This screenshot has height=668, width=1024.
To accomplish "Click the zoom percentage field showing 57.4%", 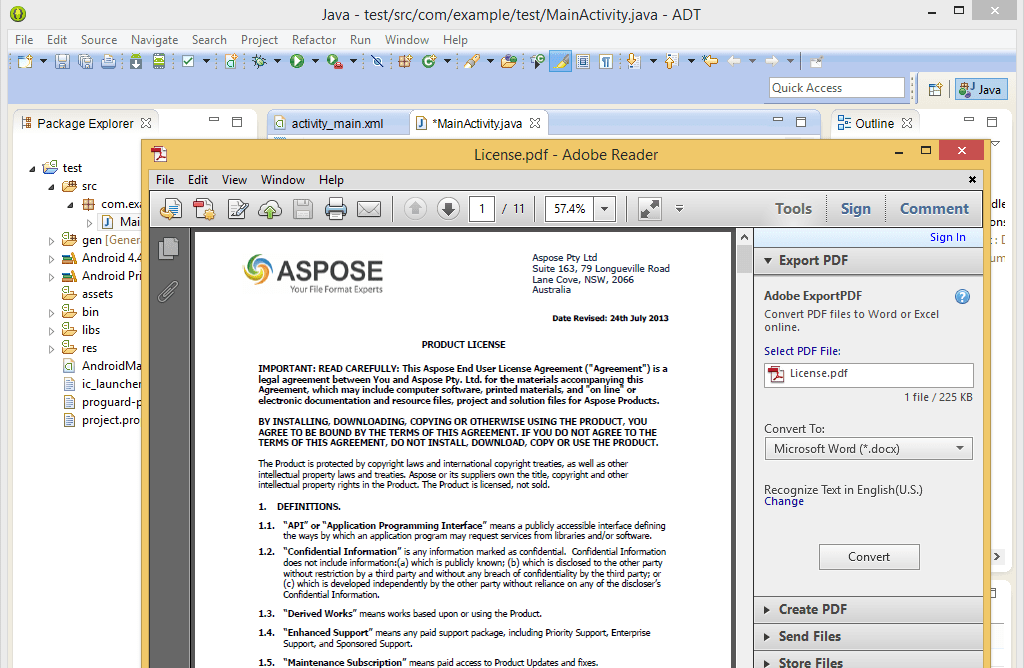I will click(x=569, y=209).
